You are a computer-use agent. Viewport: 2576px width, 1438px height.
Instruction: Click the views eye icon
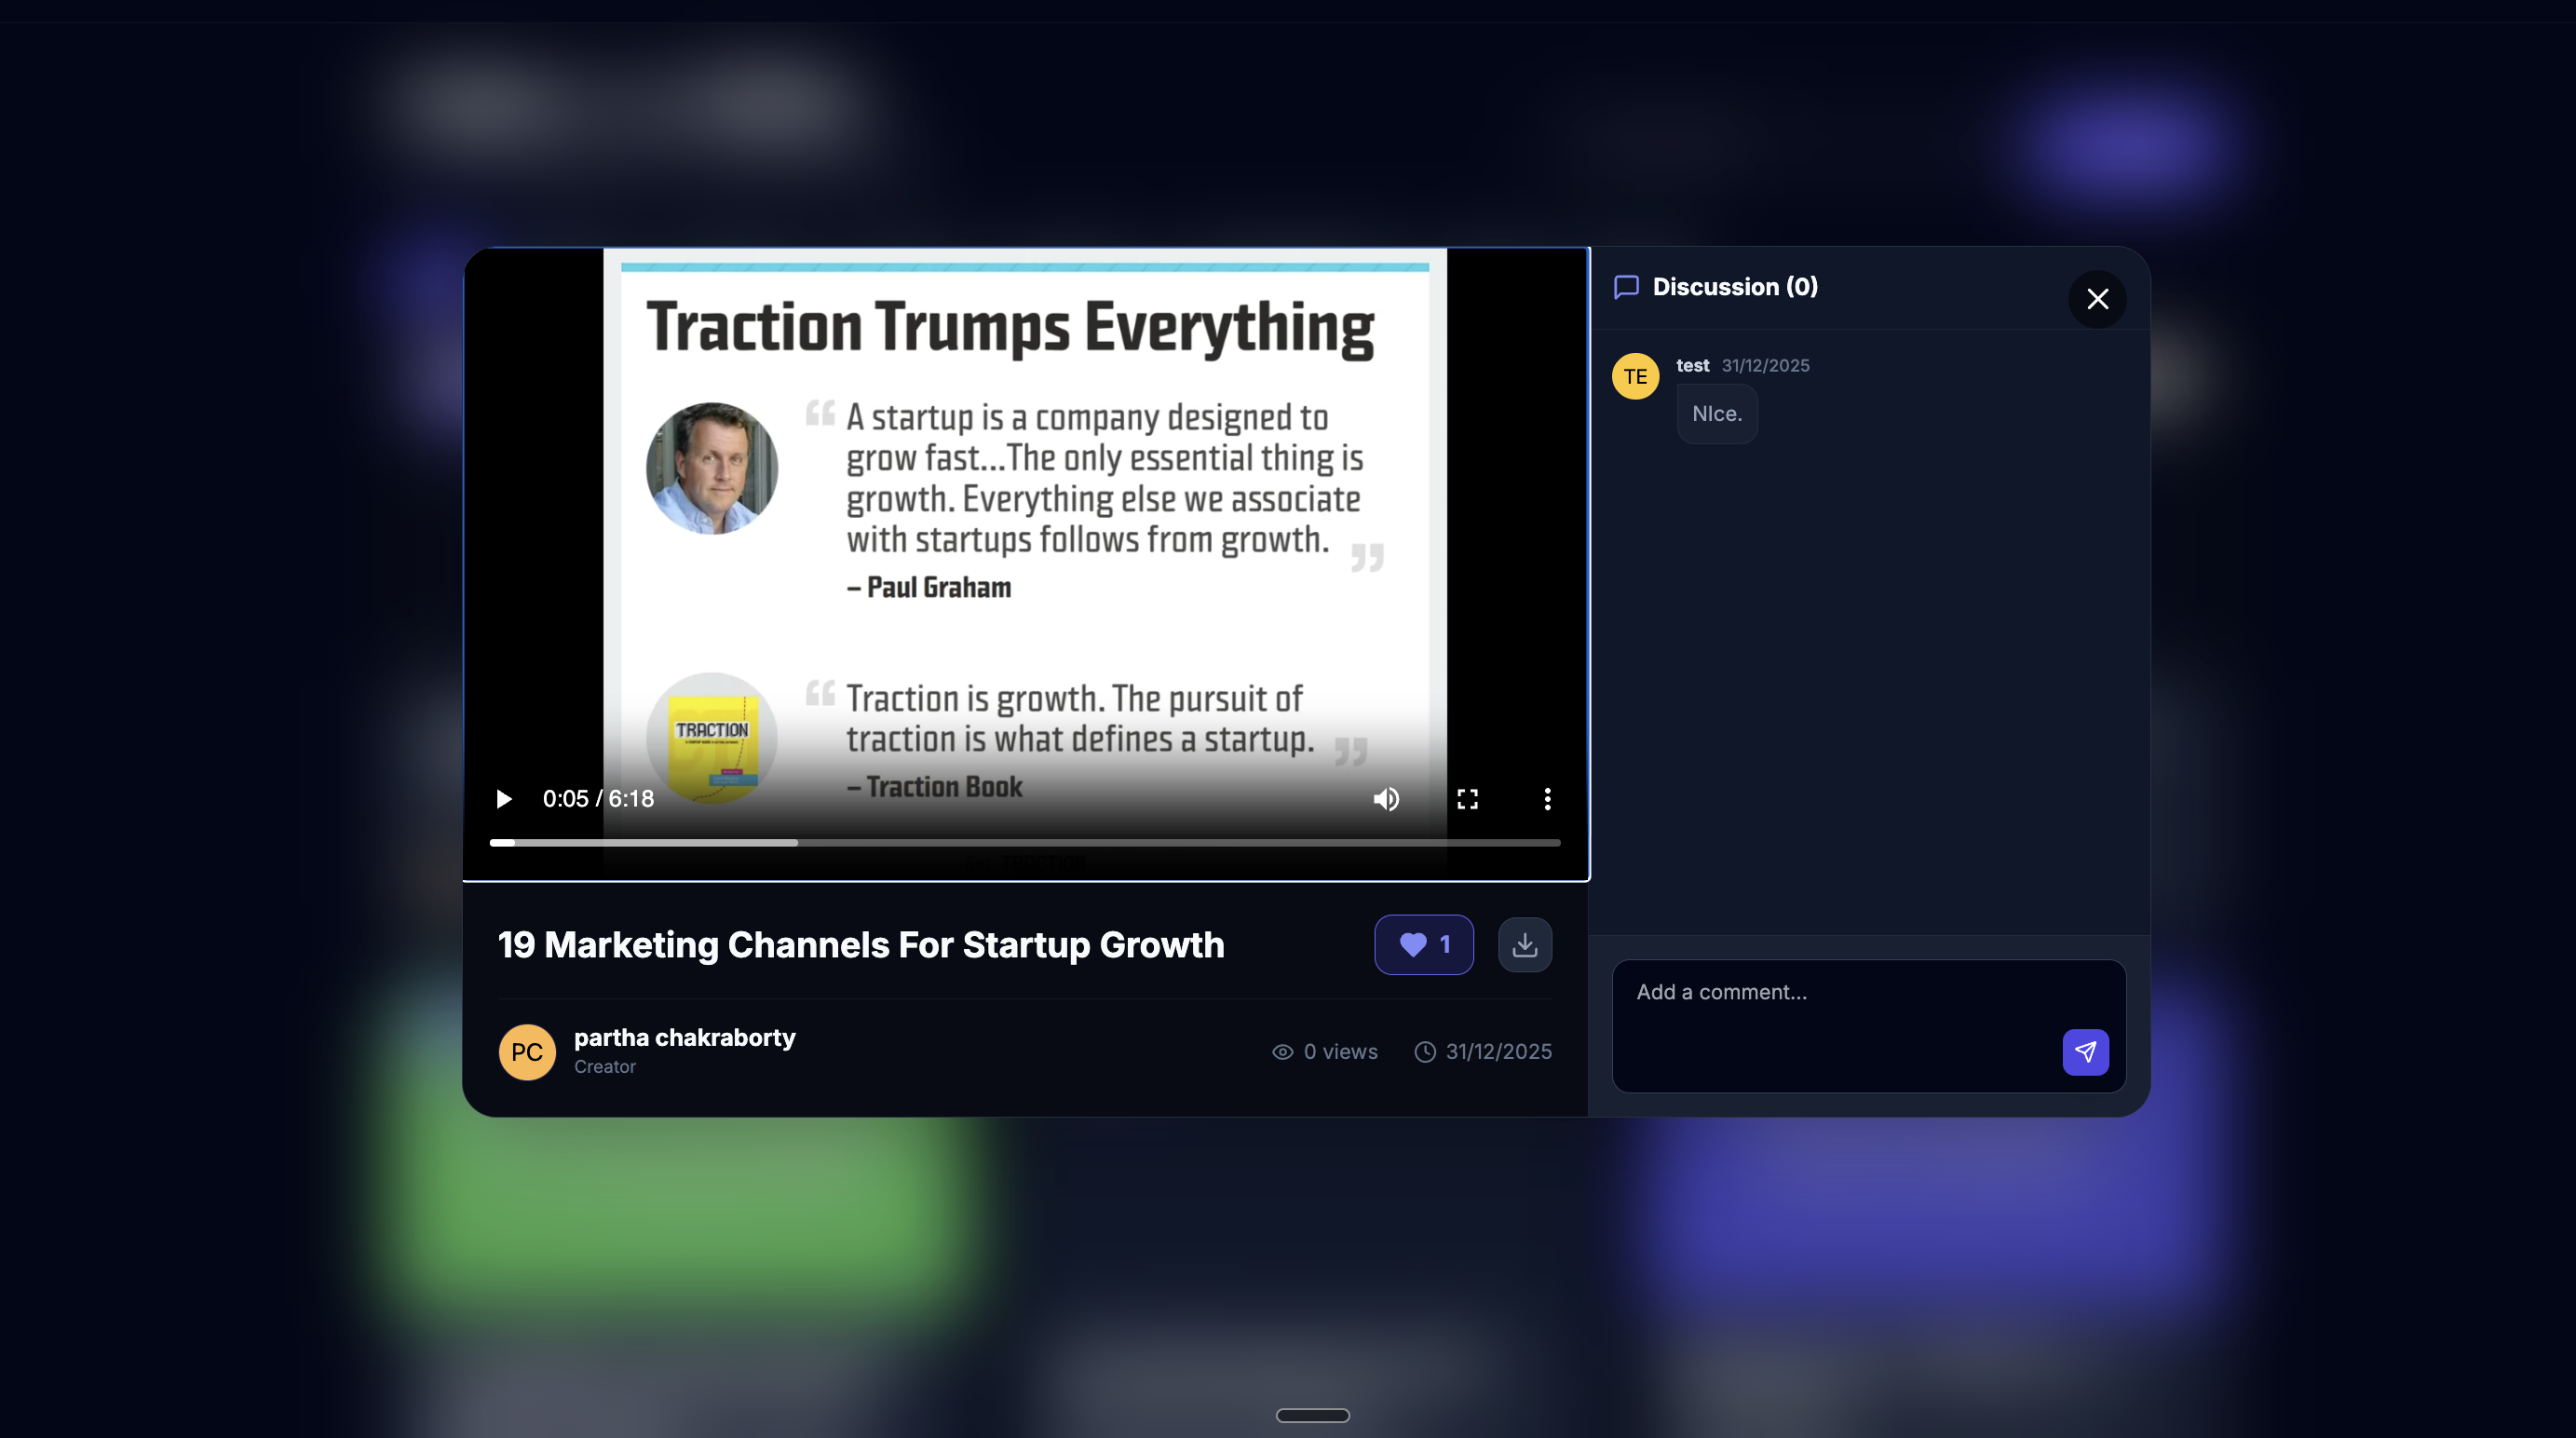1282,1052
